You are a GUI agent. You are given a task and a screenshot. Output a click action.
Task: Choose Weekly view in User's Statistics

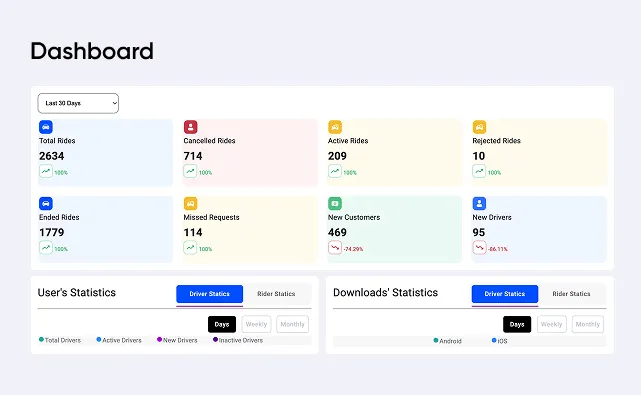(256, 324)
